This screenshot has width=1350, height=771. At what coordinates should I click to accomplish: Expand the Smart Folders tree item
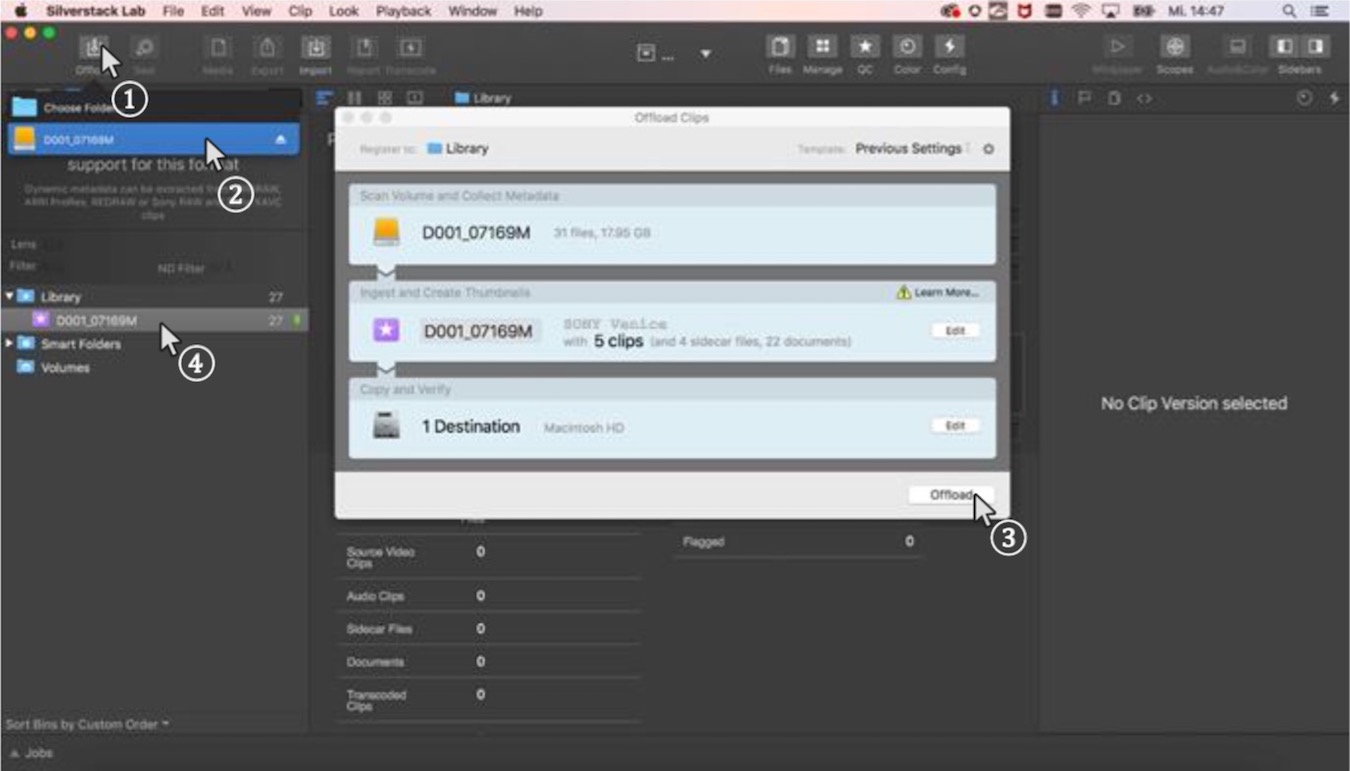[x=9, y=343]
